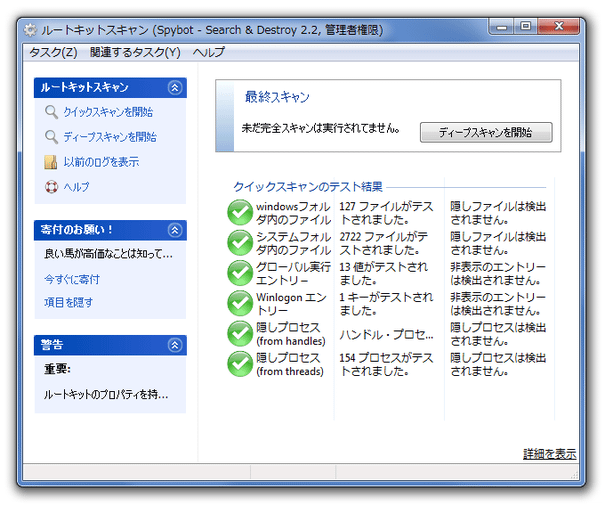
Task: Click the 今すぐに寄付 link
Action: coord(72,279)
